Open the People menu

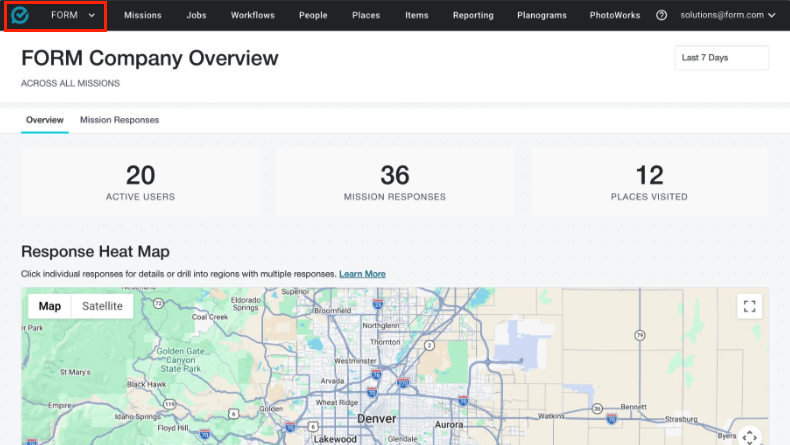pos(313,15)
